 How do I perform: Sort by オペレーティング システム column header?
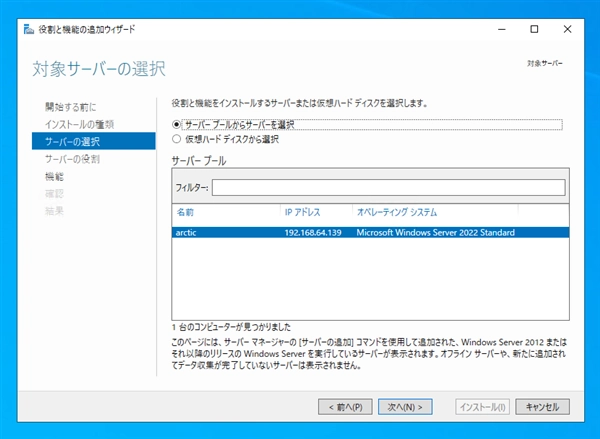click(397, 212)
